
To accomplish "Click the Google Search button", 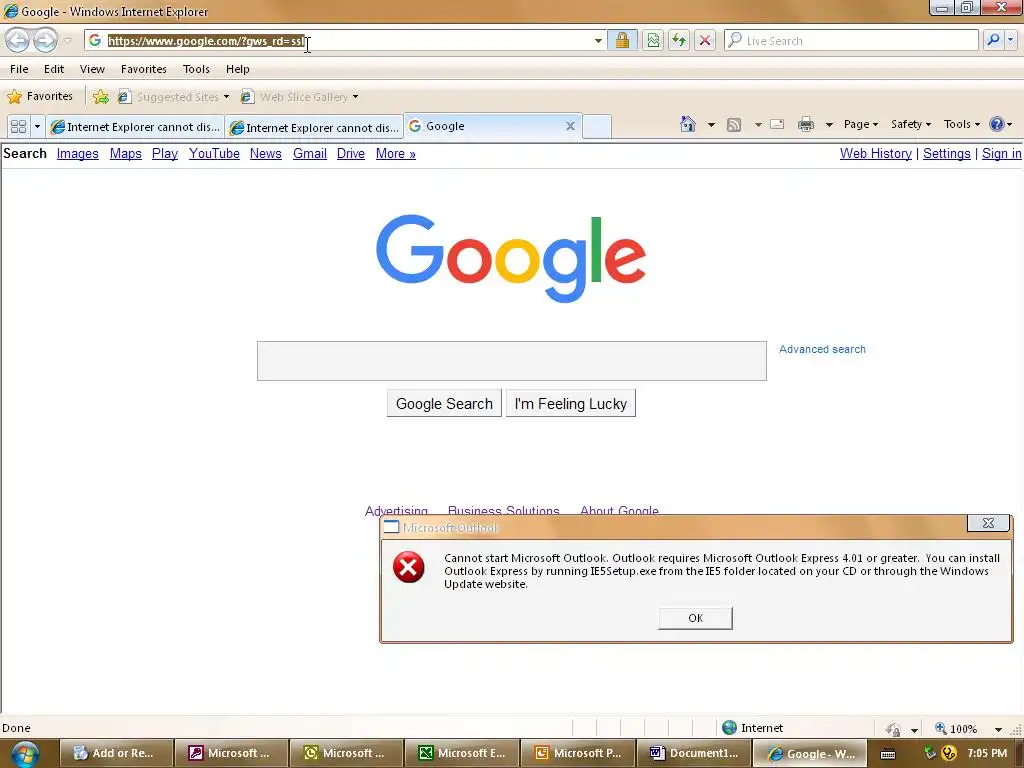I will (444, 404).
